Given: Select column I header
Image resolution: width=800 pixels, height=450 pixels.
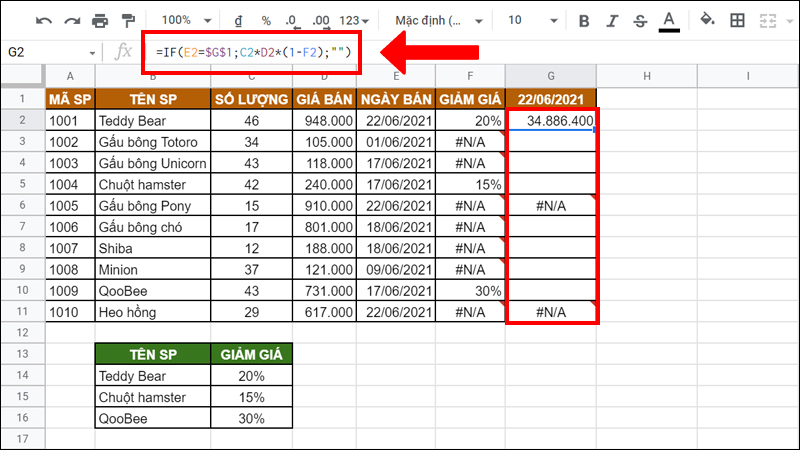Looking at the screenshot, I should [748, 76].
